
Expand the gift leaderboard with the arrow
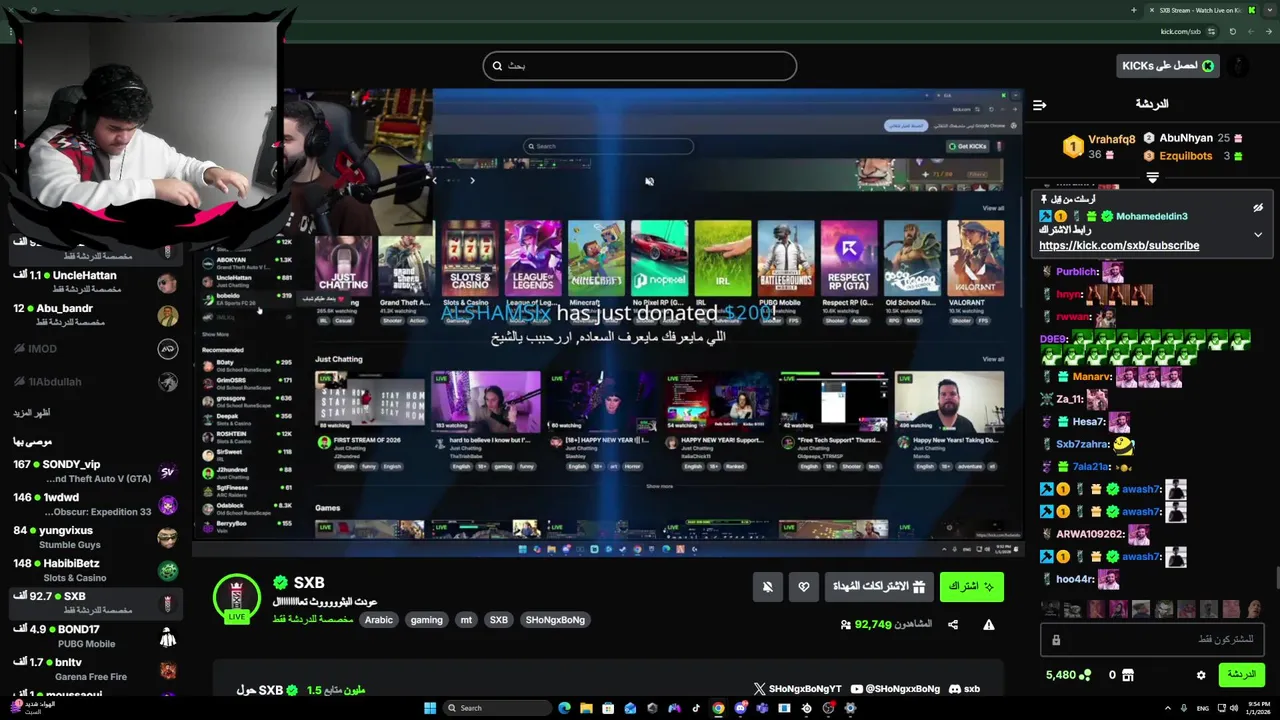click(x=1152, y=178)
